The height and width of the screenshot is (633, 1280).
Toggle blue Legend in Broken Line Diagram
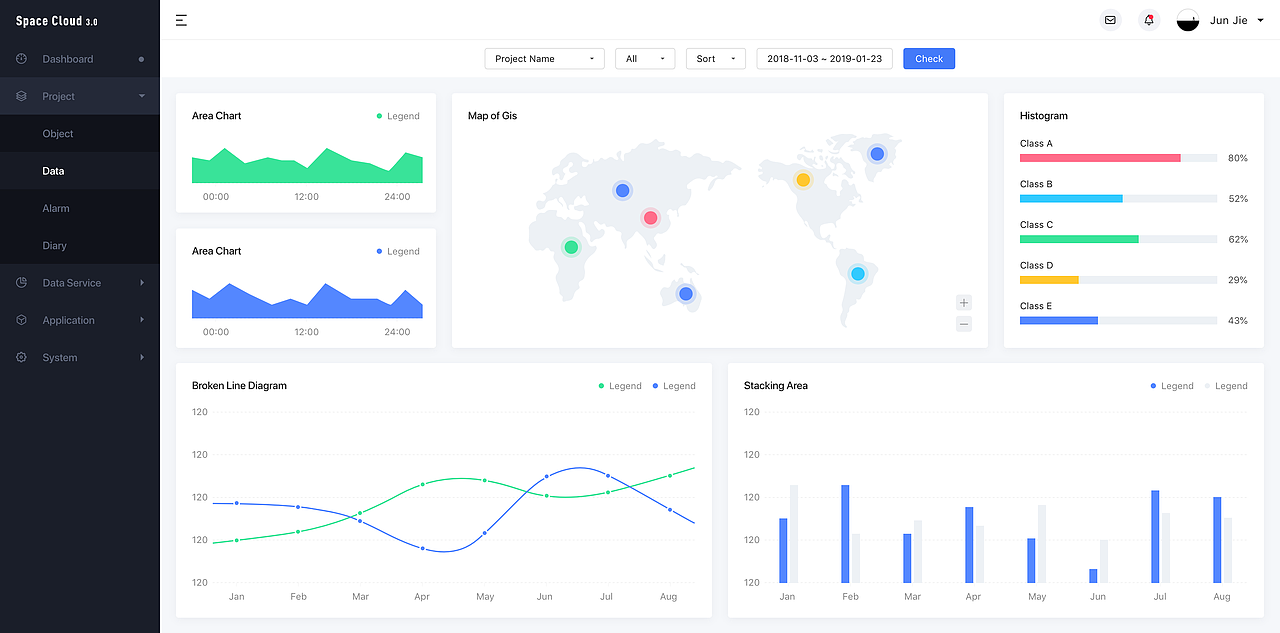click(674, 386)
